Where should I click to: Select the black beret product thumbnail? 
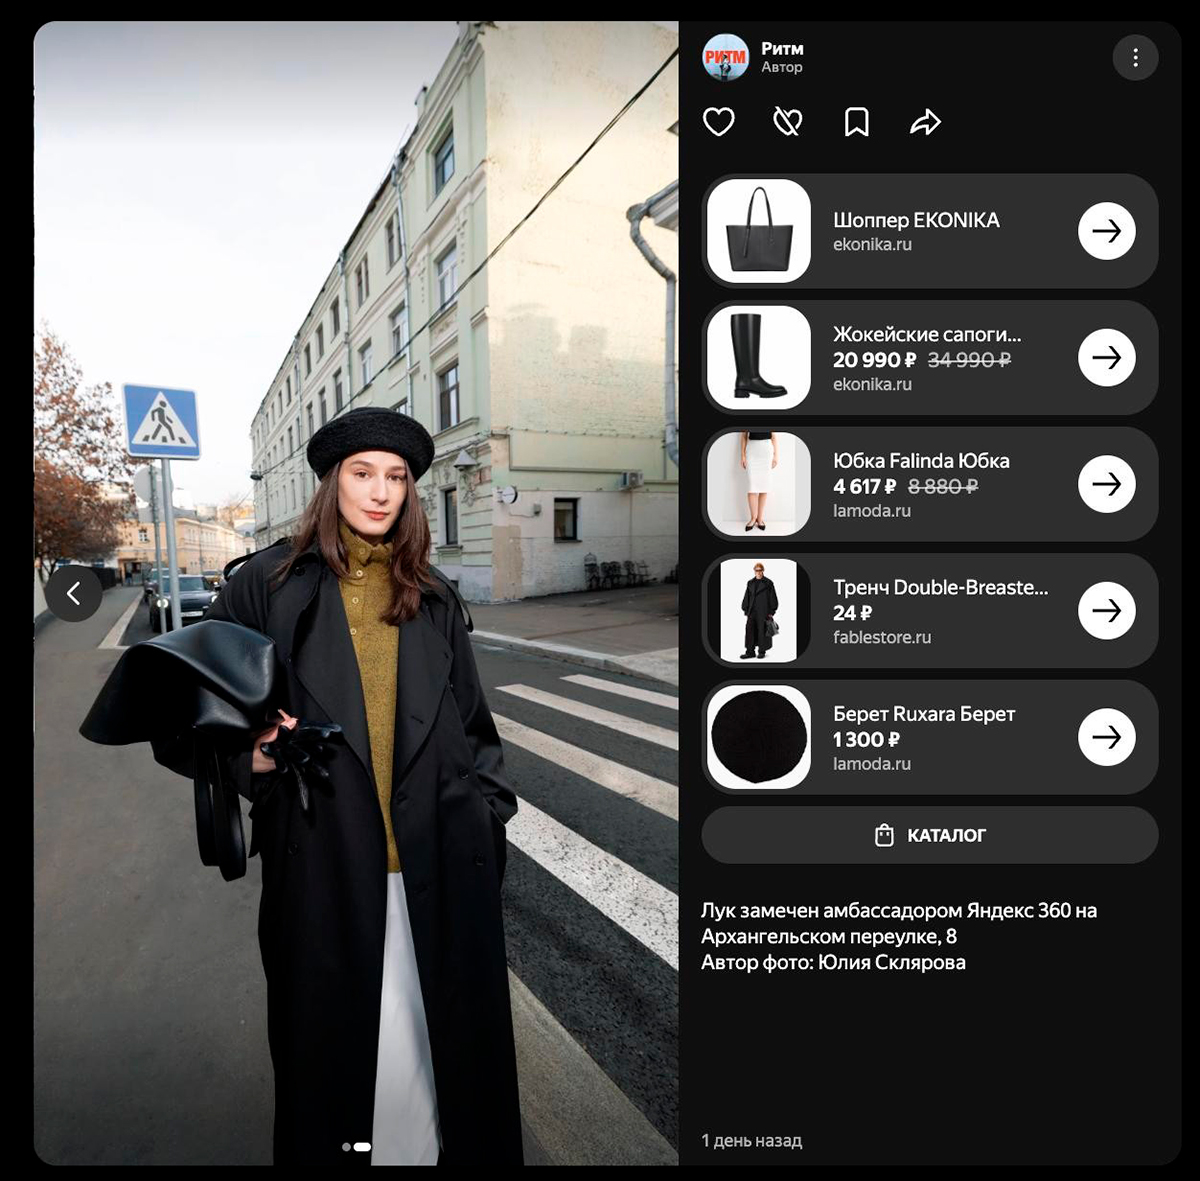click(759, 737)
